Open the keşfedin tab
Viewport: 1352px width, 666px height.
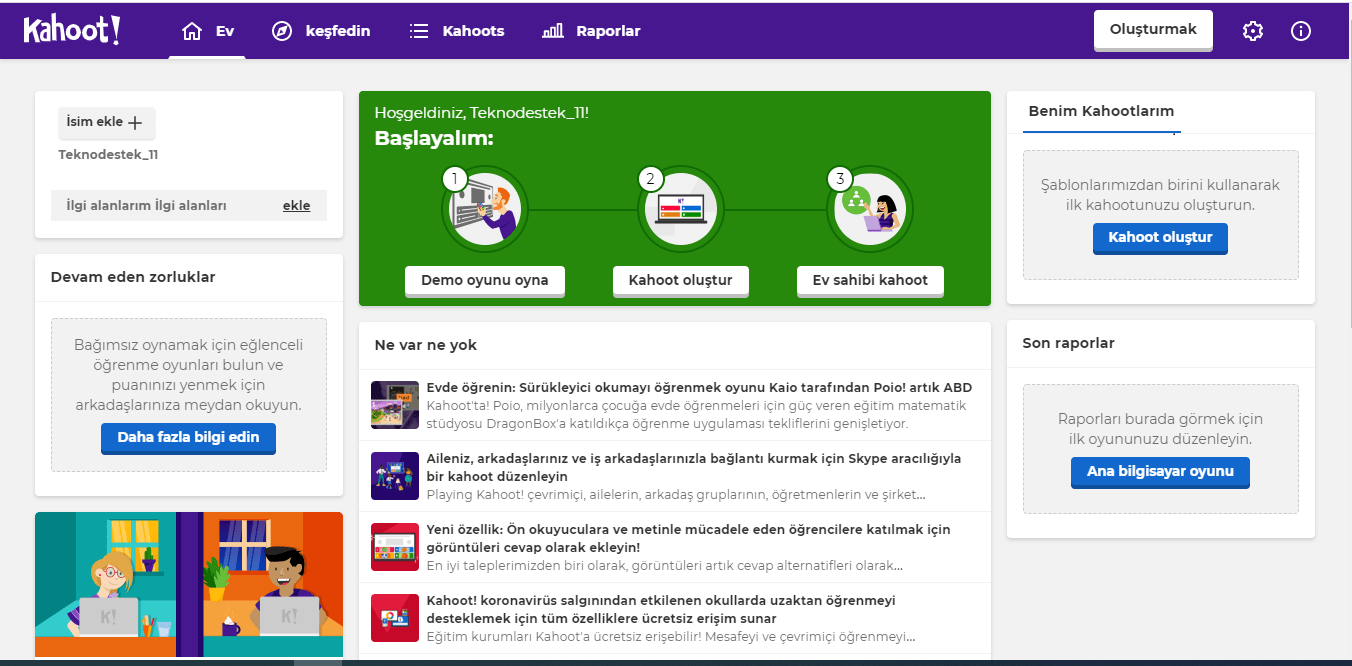pyautogui.click(x=321, y=31)
